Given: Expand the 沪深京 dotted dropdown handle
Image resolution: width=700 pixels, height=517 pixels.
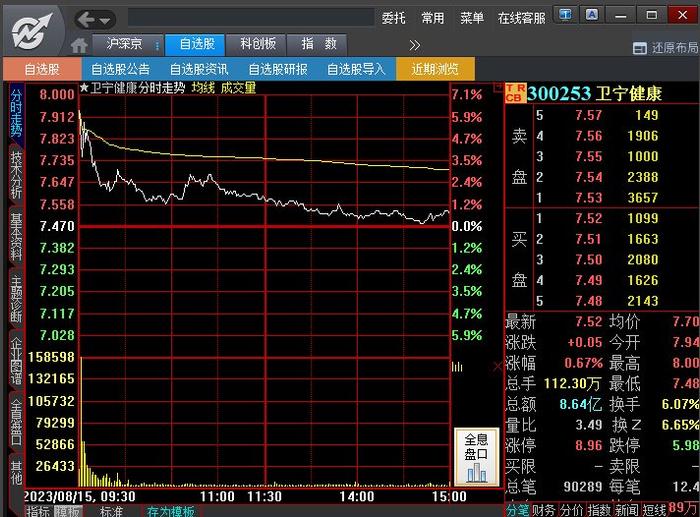Looking at the screenshot, I should 157,45.
